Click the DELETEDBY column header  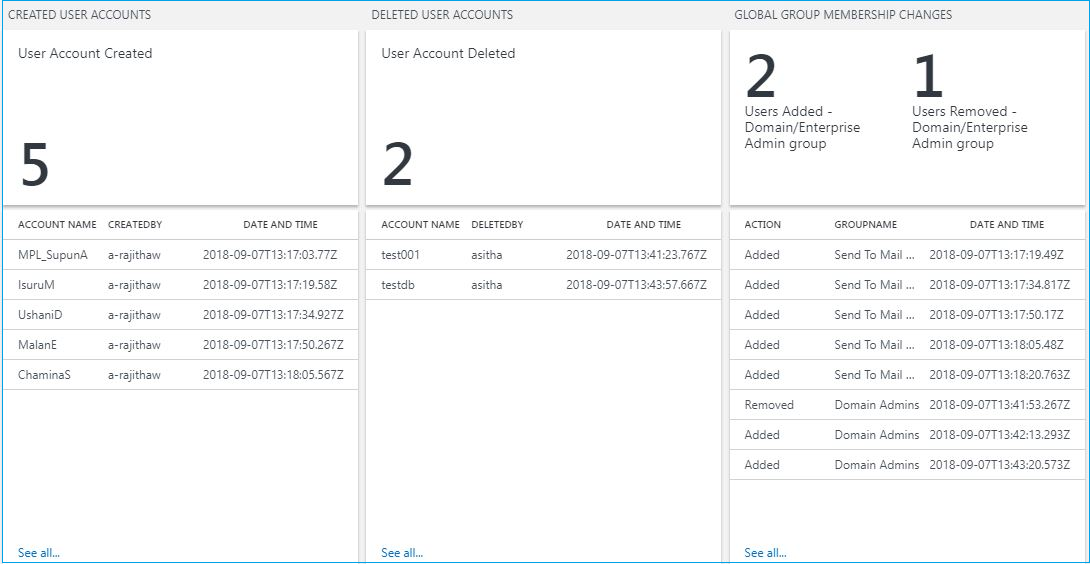click(x=497, y=225)
